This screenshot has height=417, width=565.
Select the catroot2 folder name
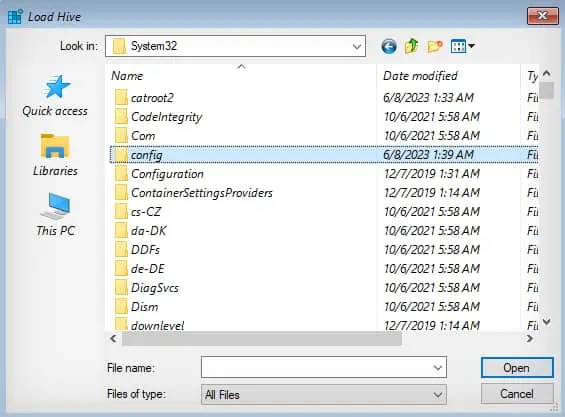pyautogui.click(x=152, y=98)
